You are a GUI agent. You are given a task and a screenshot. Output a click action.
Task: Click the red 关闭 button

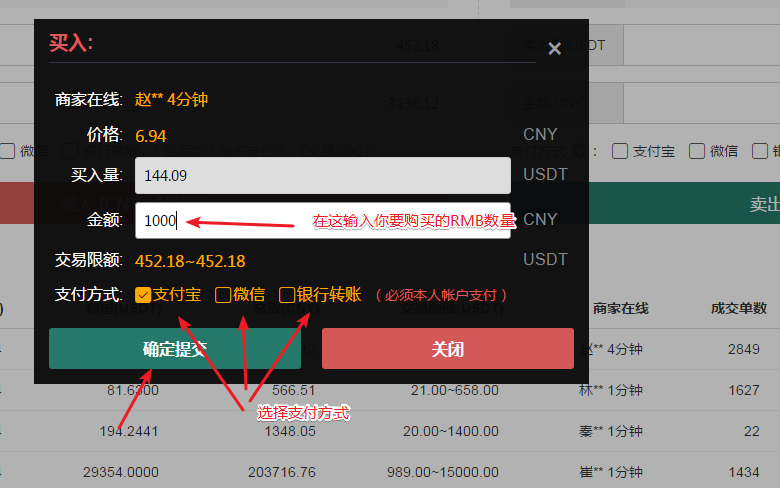448,348
